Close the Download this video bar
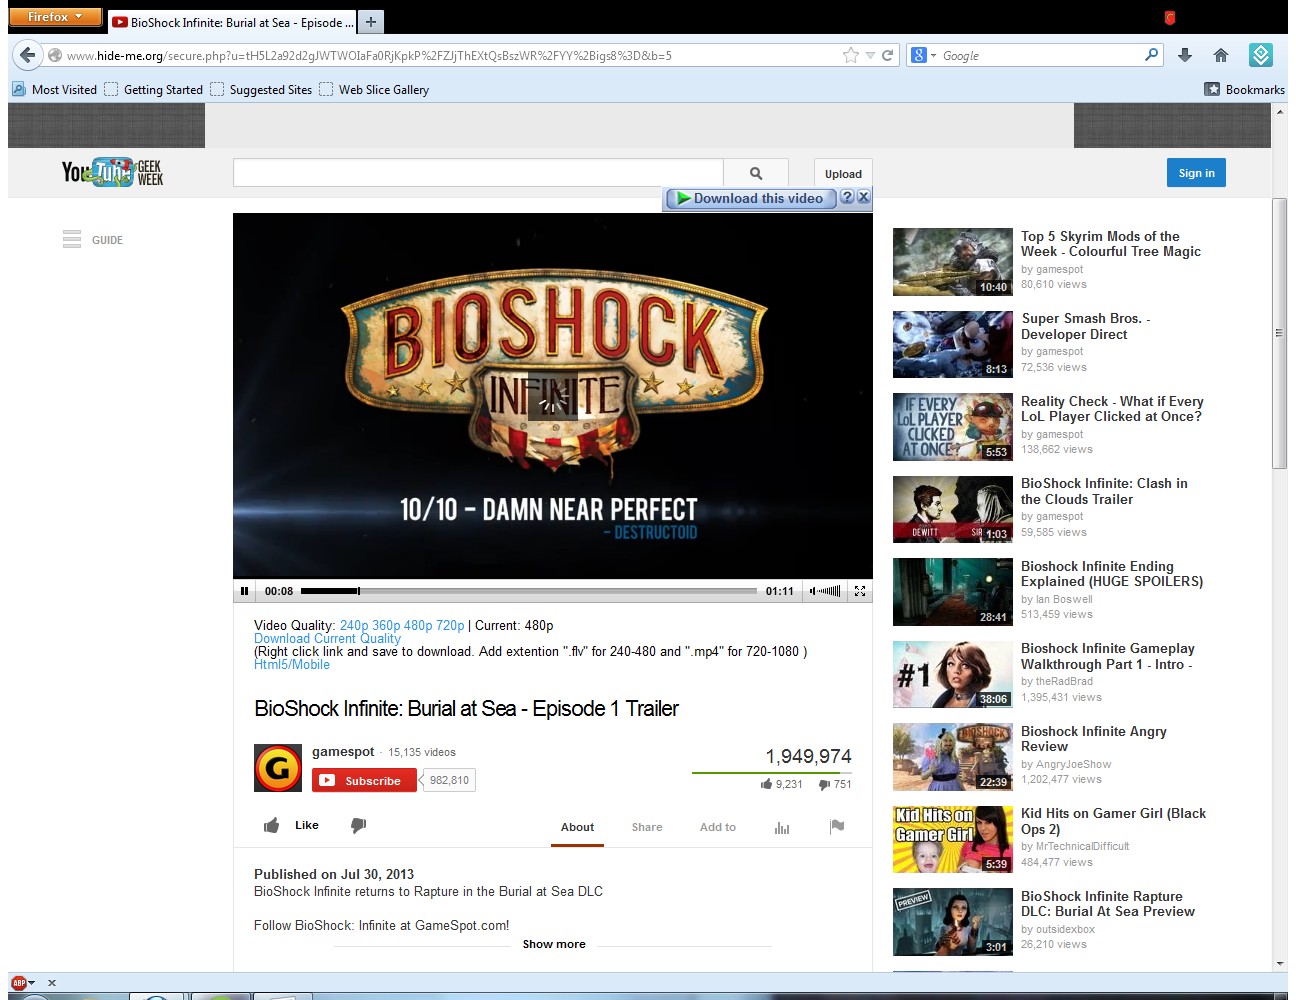Viewport: 1296px width, 1000px height. 863,198
